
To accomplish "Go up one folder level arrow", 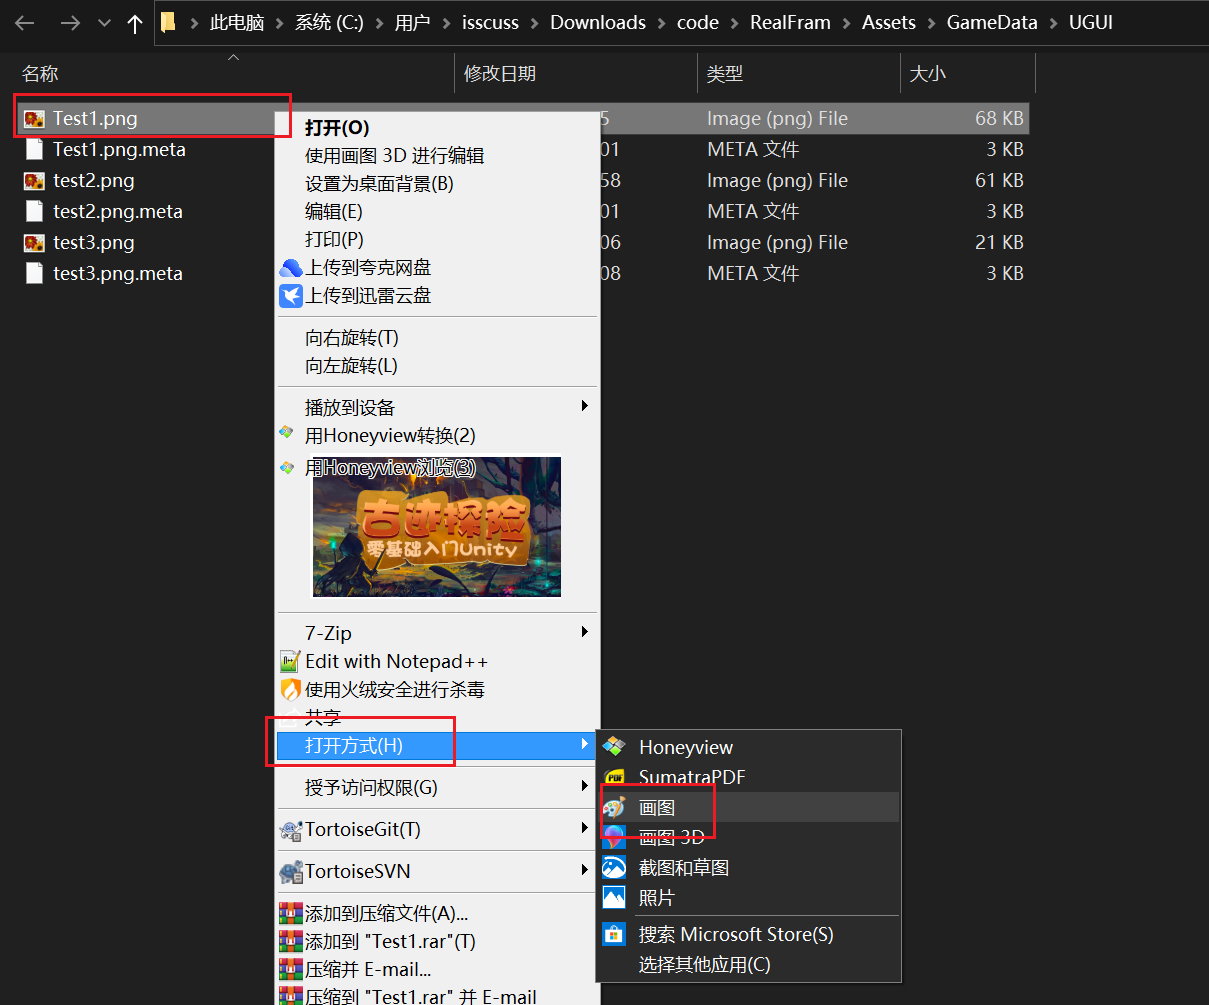I will point(135,23).
